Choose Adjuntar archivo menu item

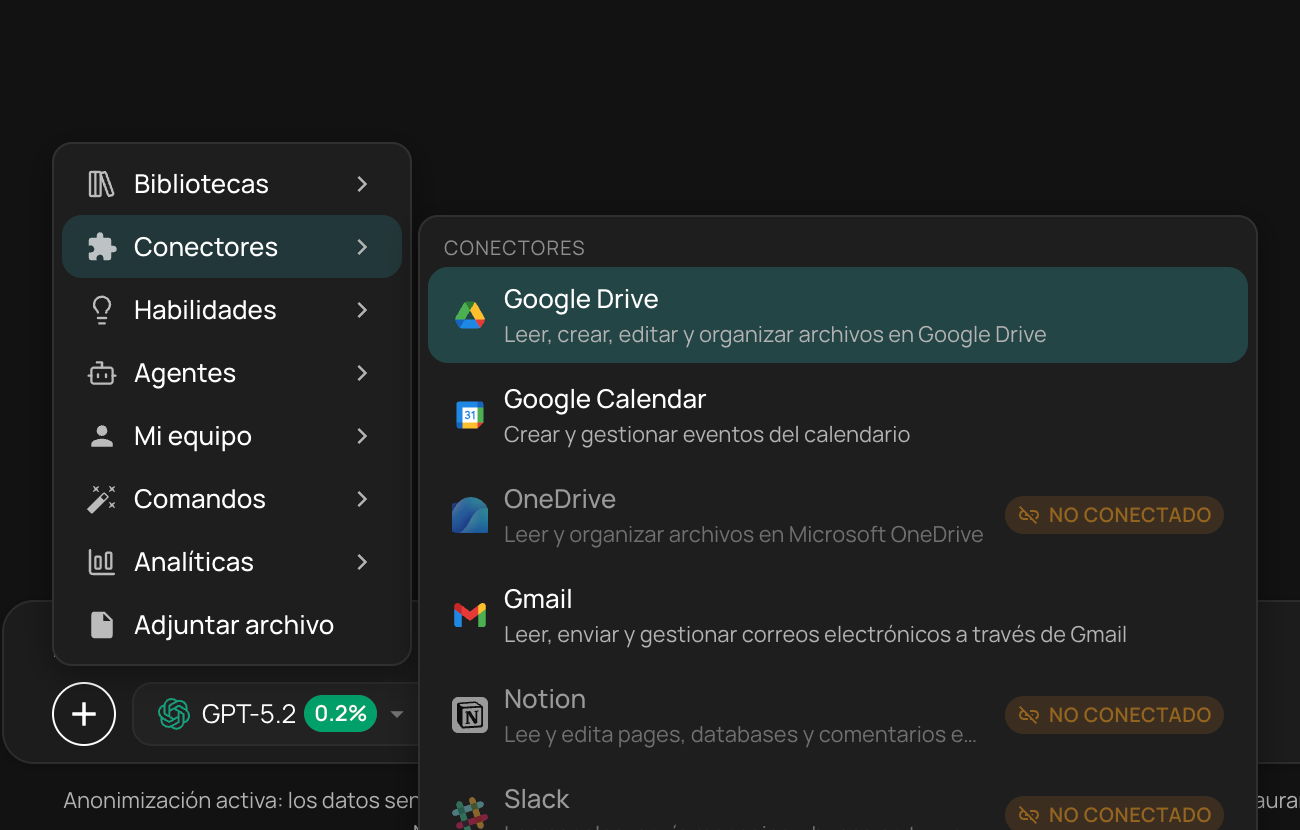[232, 625]
